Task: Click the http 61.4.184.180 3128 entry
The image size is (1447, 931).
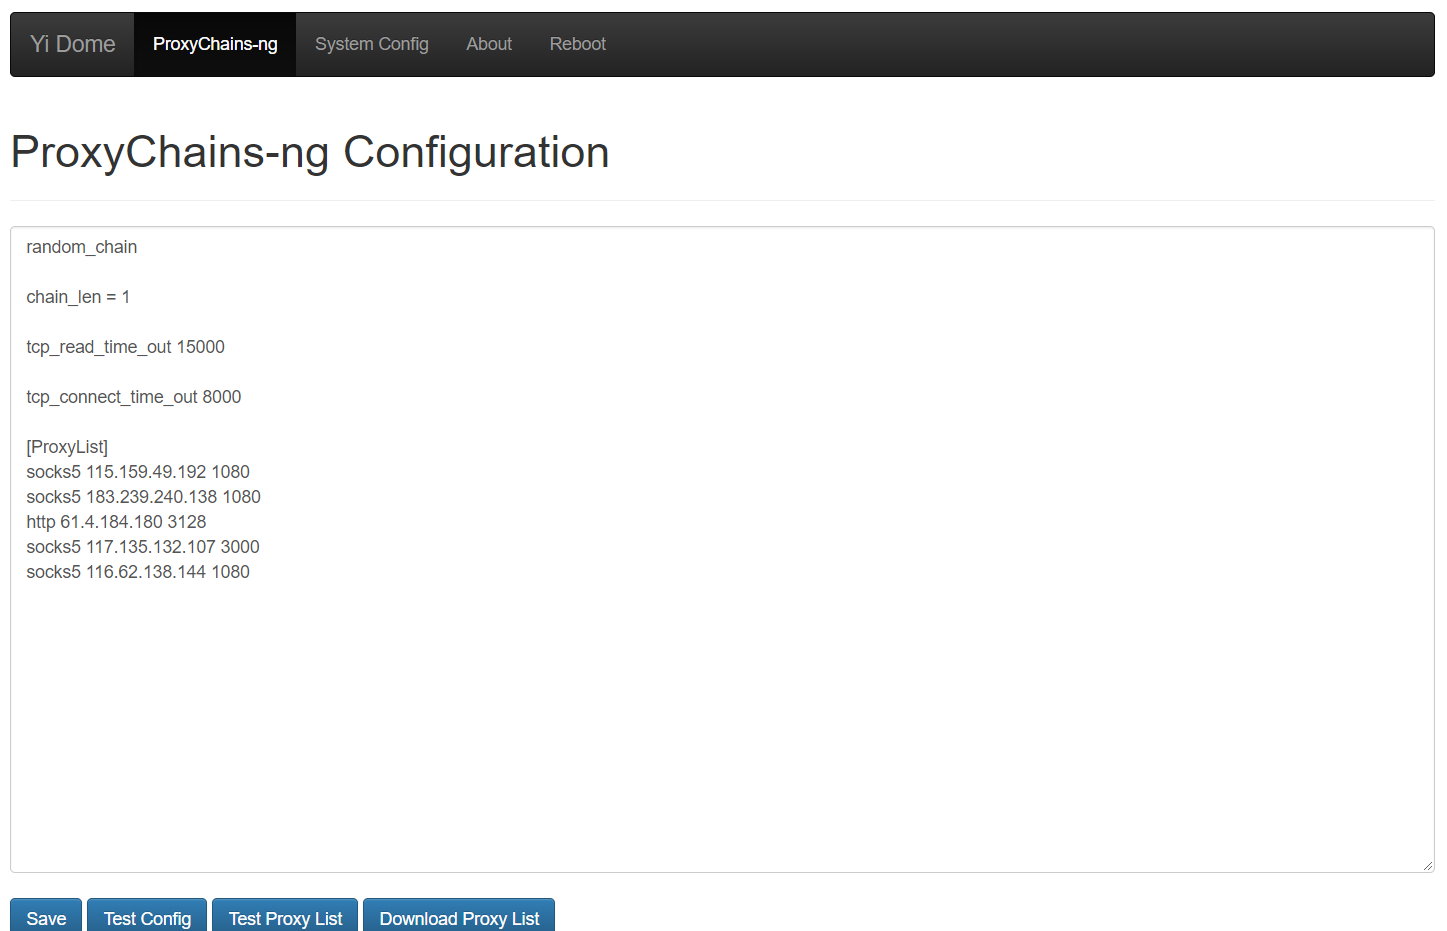Action: pos(116,522)
